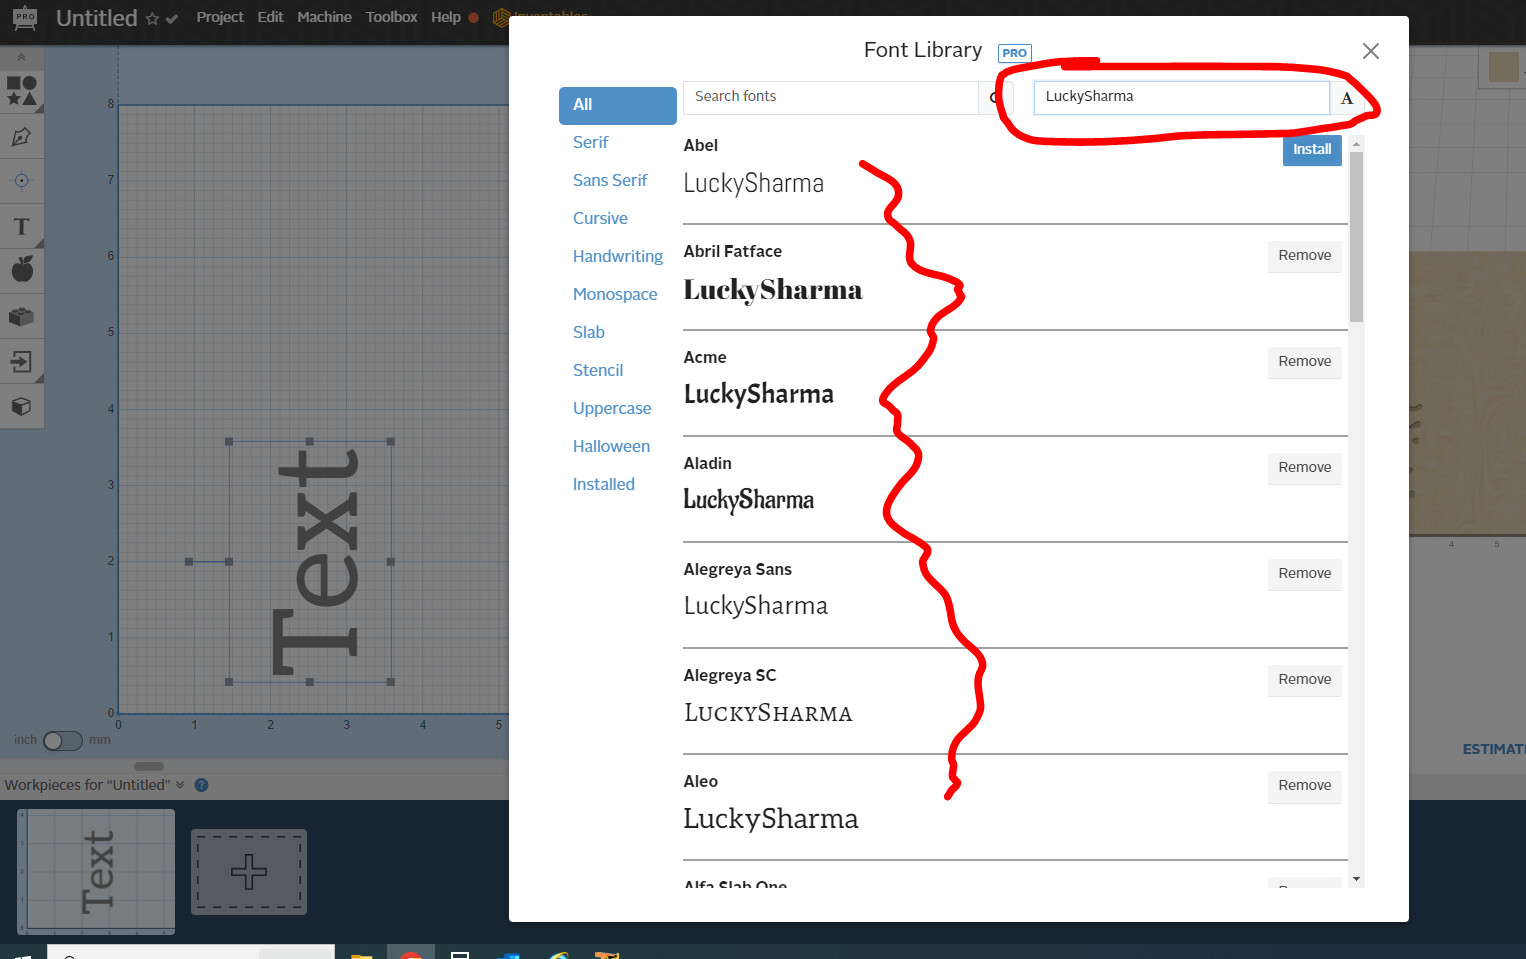Viewport: 1526px width, 959px height.
Task: Collapse the Workpieces panel with its chevron
Action: coord(181,785)
